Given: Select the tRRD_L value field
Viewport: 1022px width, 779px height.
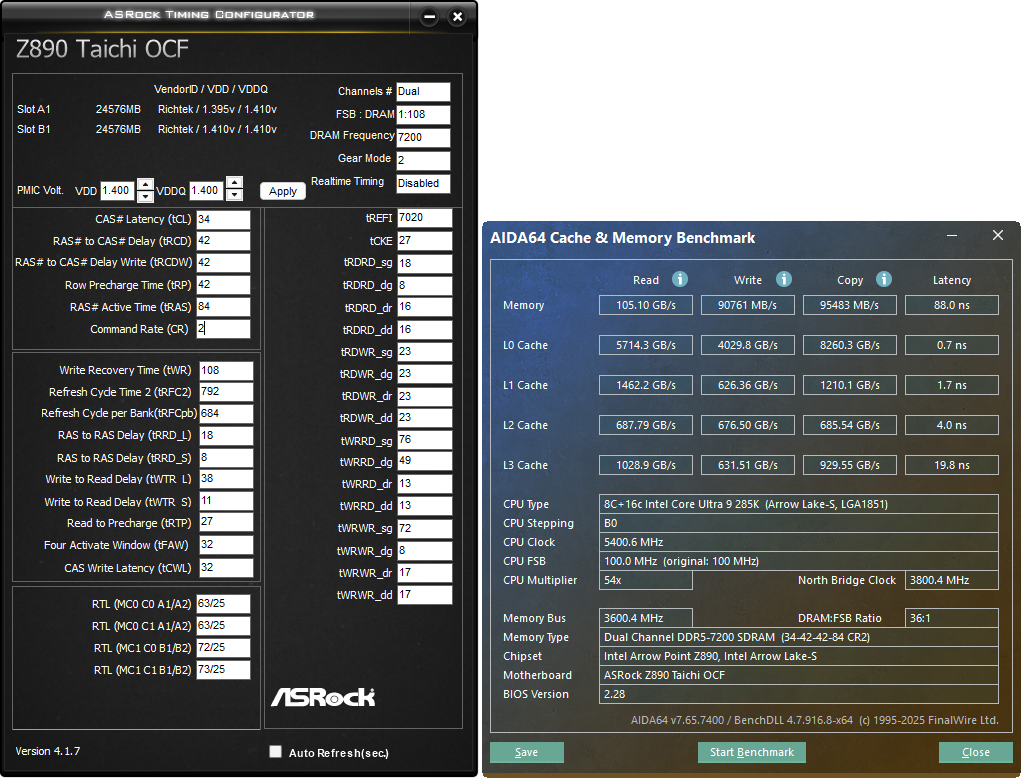Looking at the screenshot, I should tap(226, 435).
